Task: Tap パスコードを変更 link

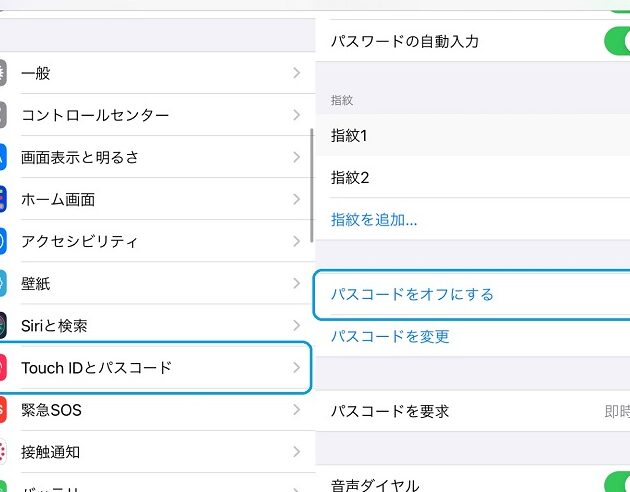Action: point(390,336)
